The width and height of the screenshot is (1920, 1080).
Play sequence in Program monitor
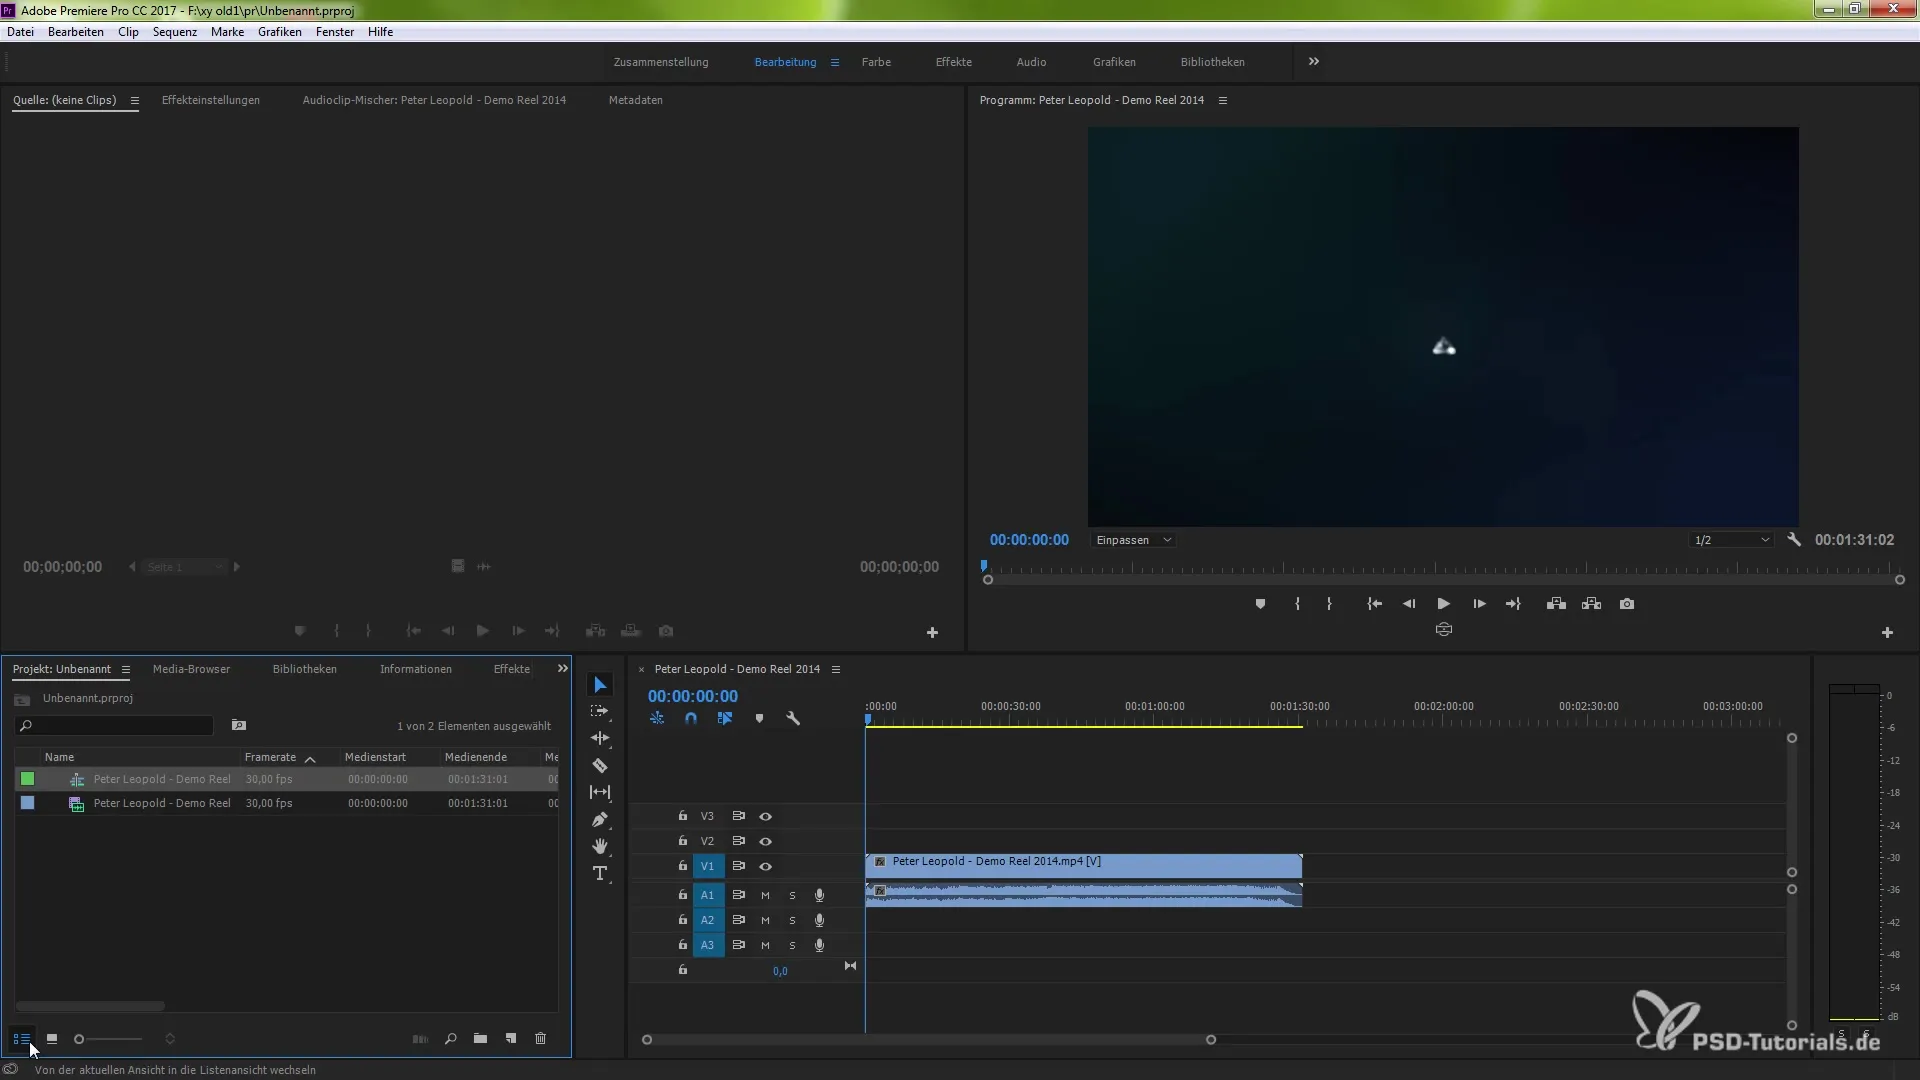[1443, 604]
